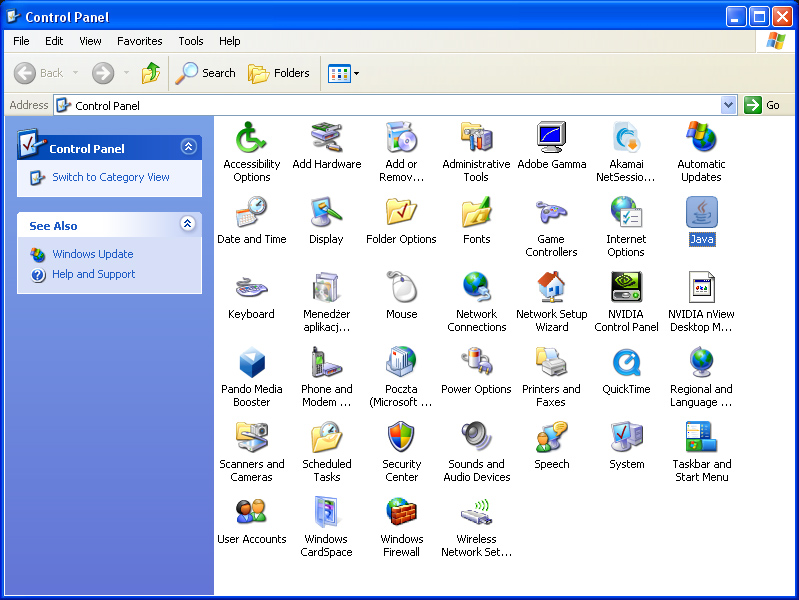Screen dimensions: 799x600
Task: Open Network Connections icon
Action: (x=476, y=288)
